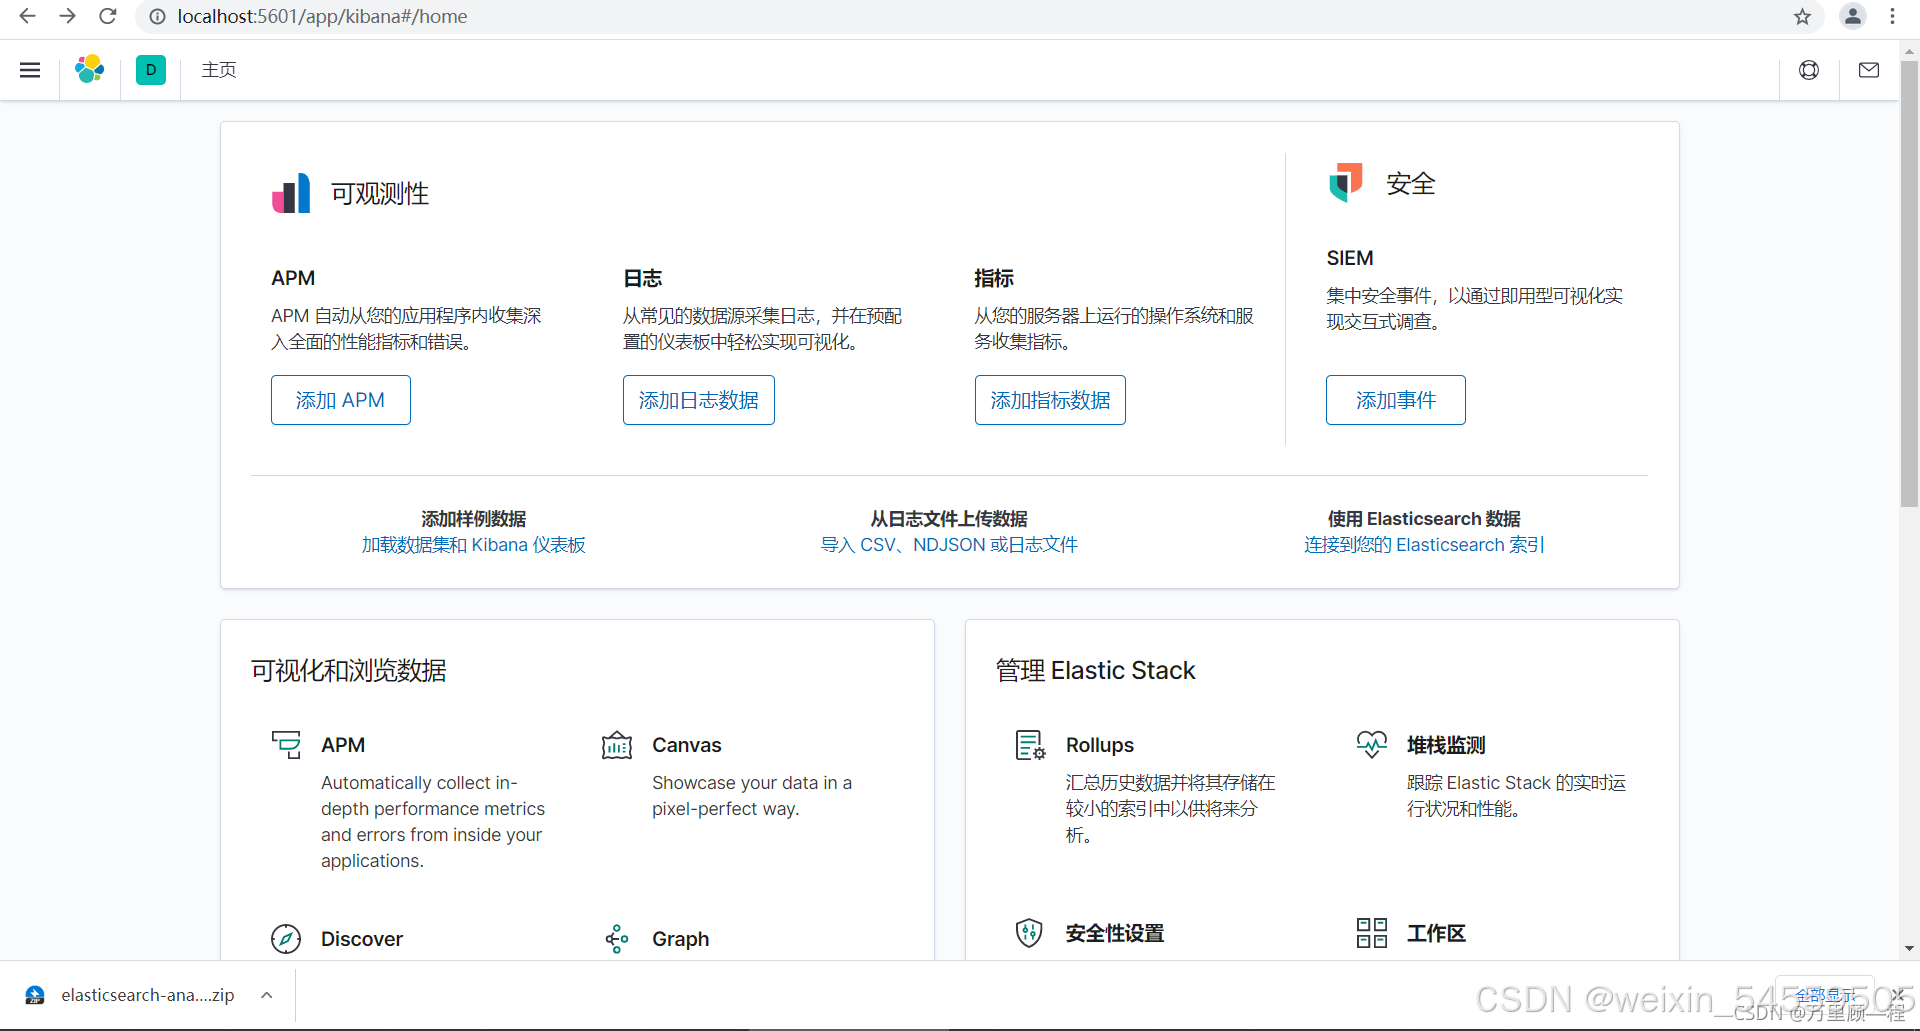The height and width of the screenshot is (1031, 1920).
Task: Click the 添加 APM button
Action: (x=340, y=399)
